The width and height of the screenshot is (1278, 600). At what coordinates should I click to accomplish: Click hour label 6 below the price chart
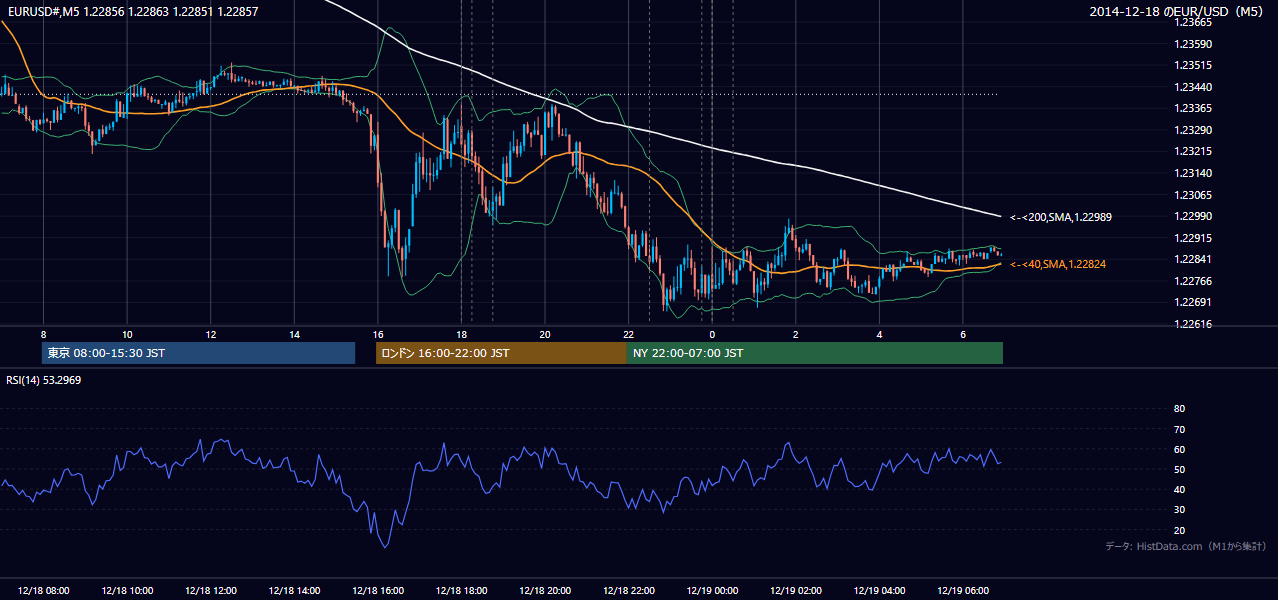(962, 334)
